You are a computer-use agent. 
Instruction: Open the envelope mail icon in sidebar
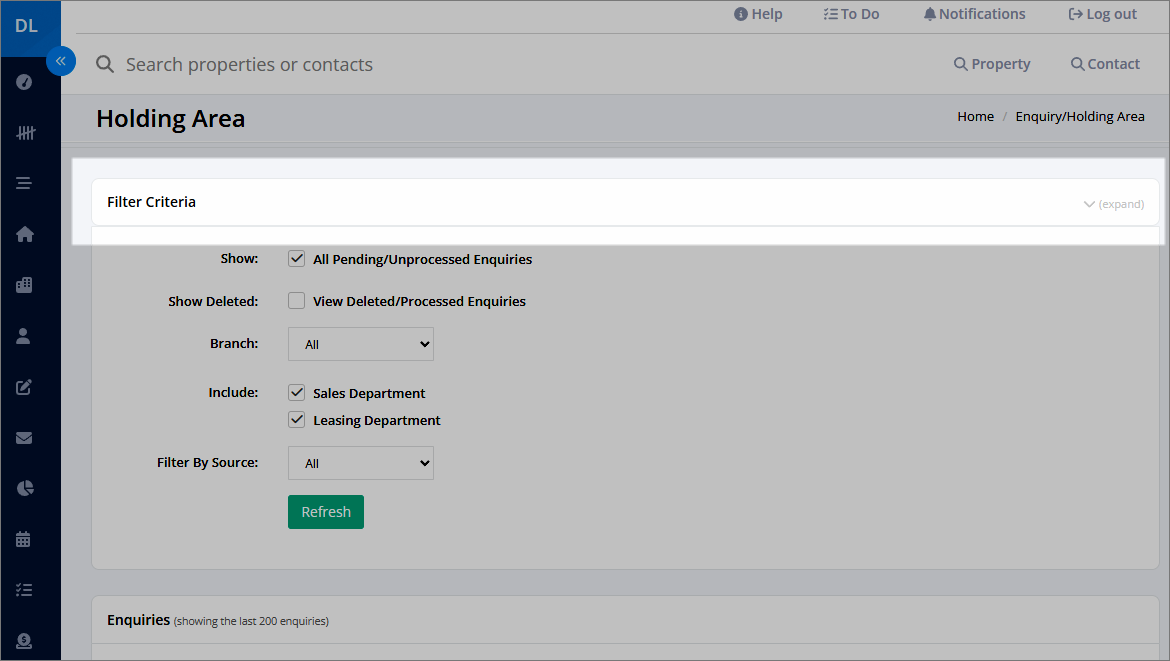click(24, 438)
